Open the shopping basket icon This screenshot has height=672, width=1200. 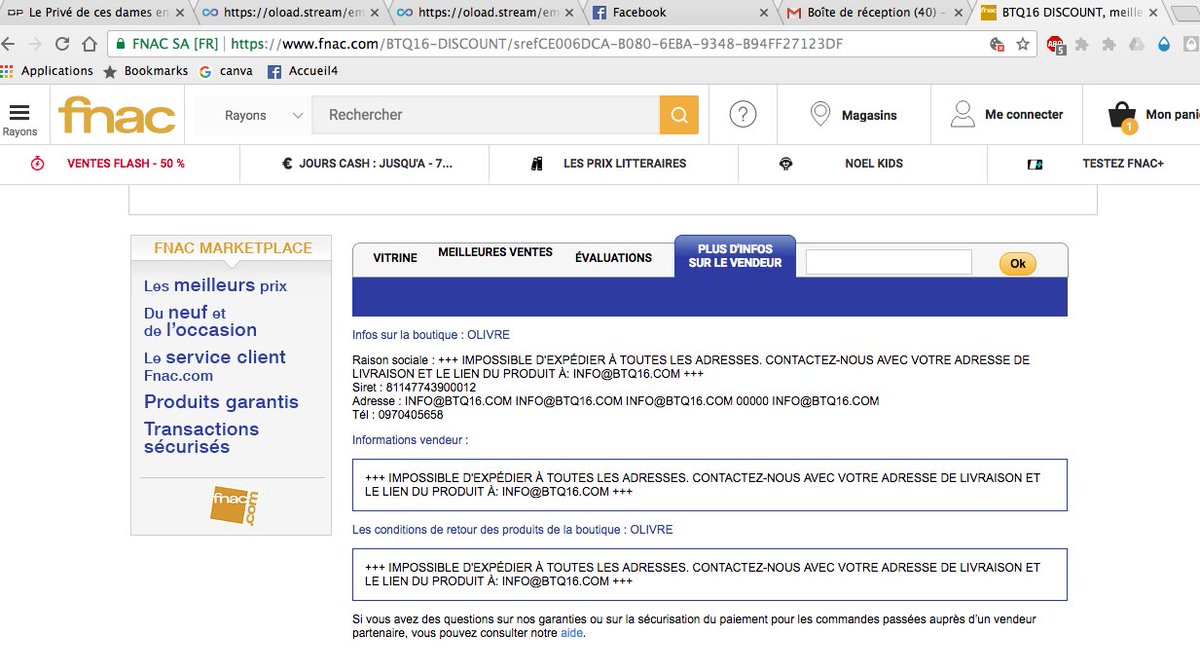[x=1122, y=116]
